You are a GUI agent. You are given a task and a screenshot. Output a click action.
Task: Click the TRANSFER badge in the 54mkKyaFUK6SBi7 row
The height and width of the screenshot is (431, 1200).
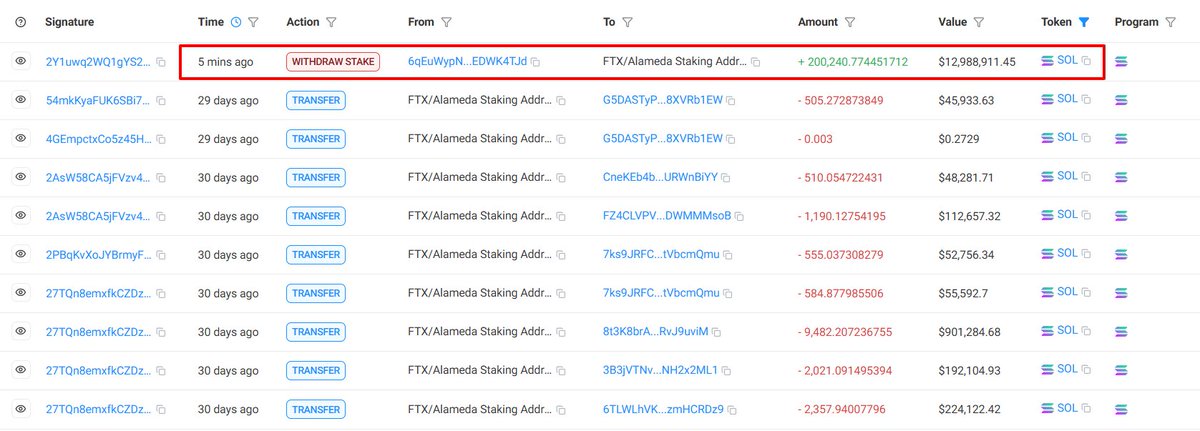315,100
